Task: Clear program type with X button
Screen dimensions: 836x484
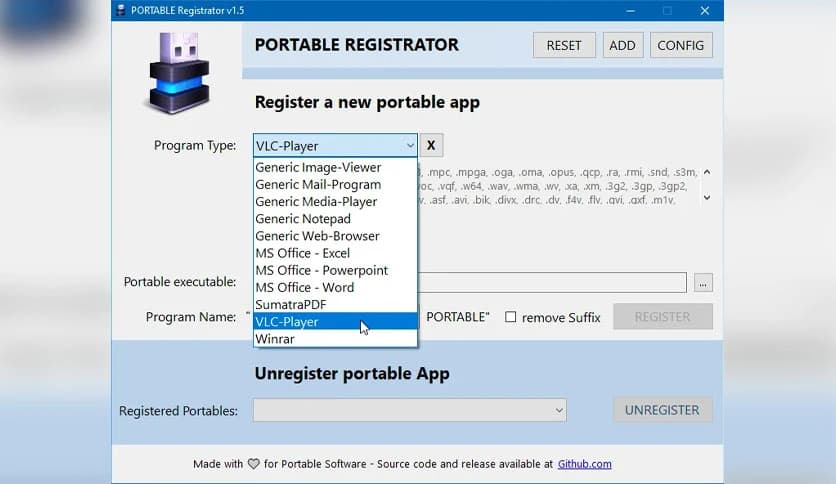Action: tap(431, 146)
